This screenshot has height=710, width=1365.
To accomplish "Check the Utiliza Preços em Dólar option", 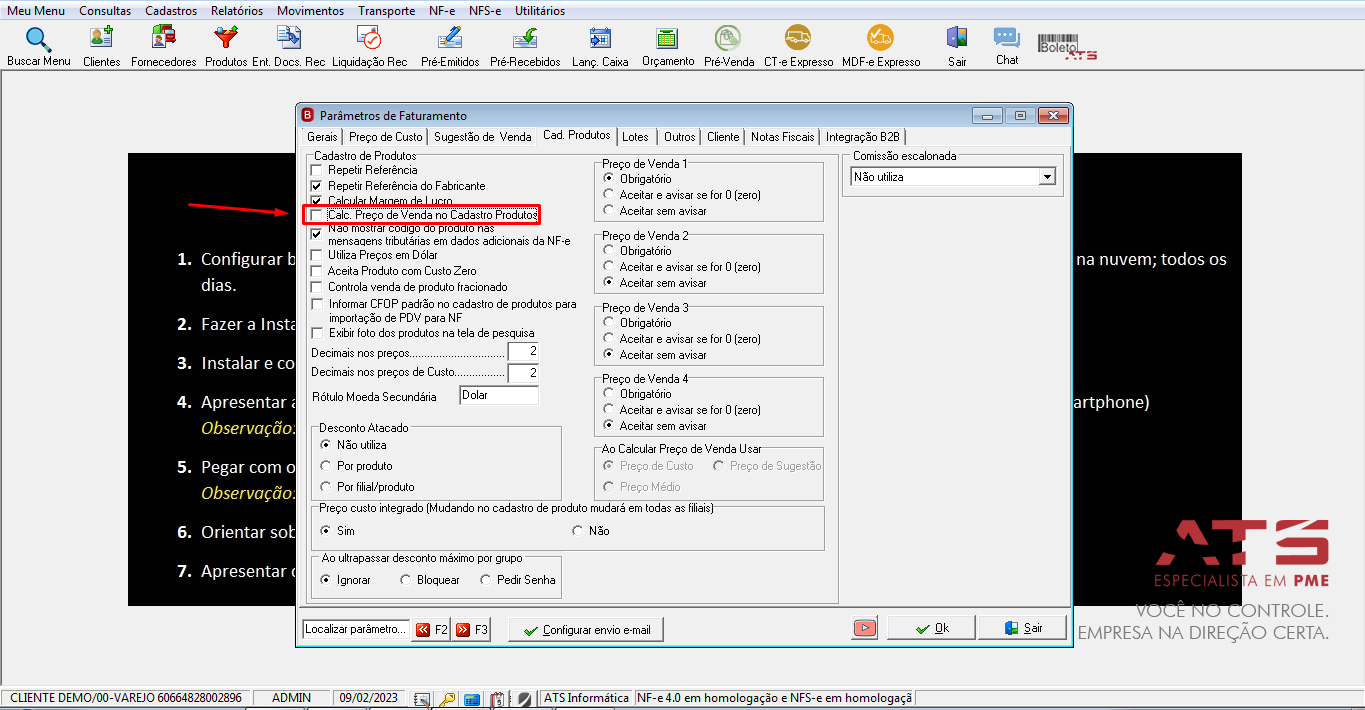I will coord(317,255).
